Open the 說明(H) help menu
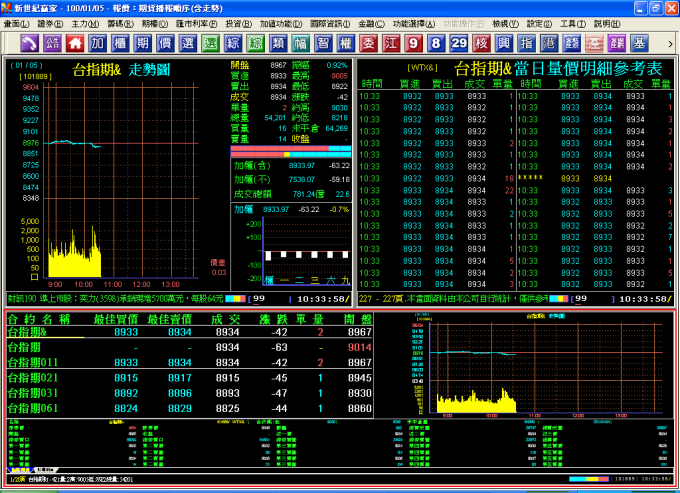Viewport: 680px width, 493px height. pos(607,24)
